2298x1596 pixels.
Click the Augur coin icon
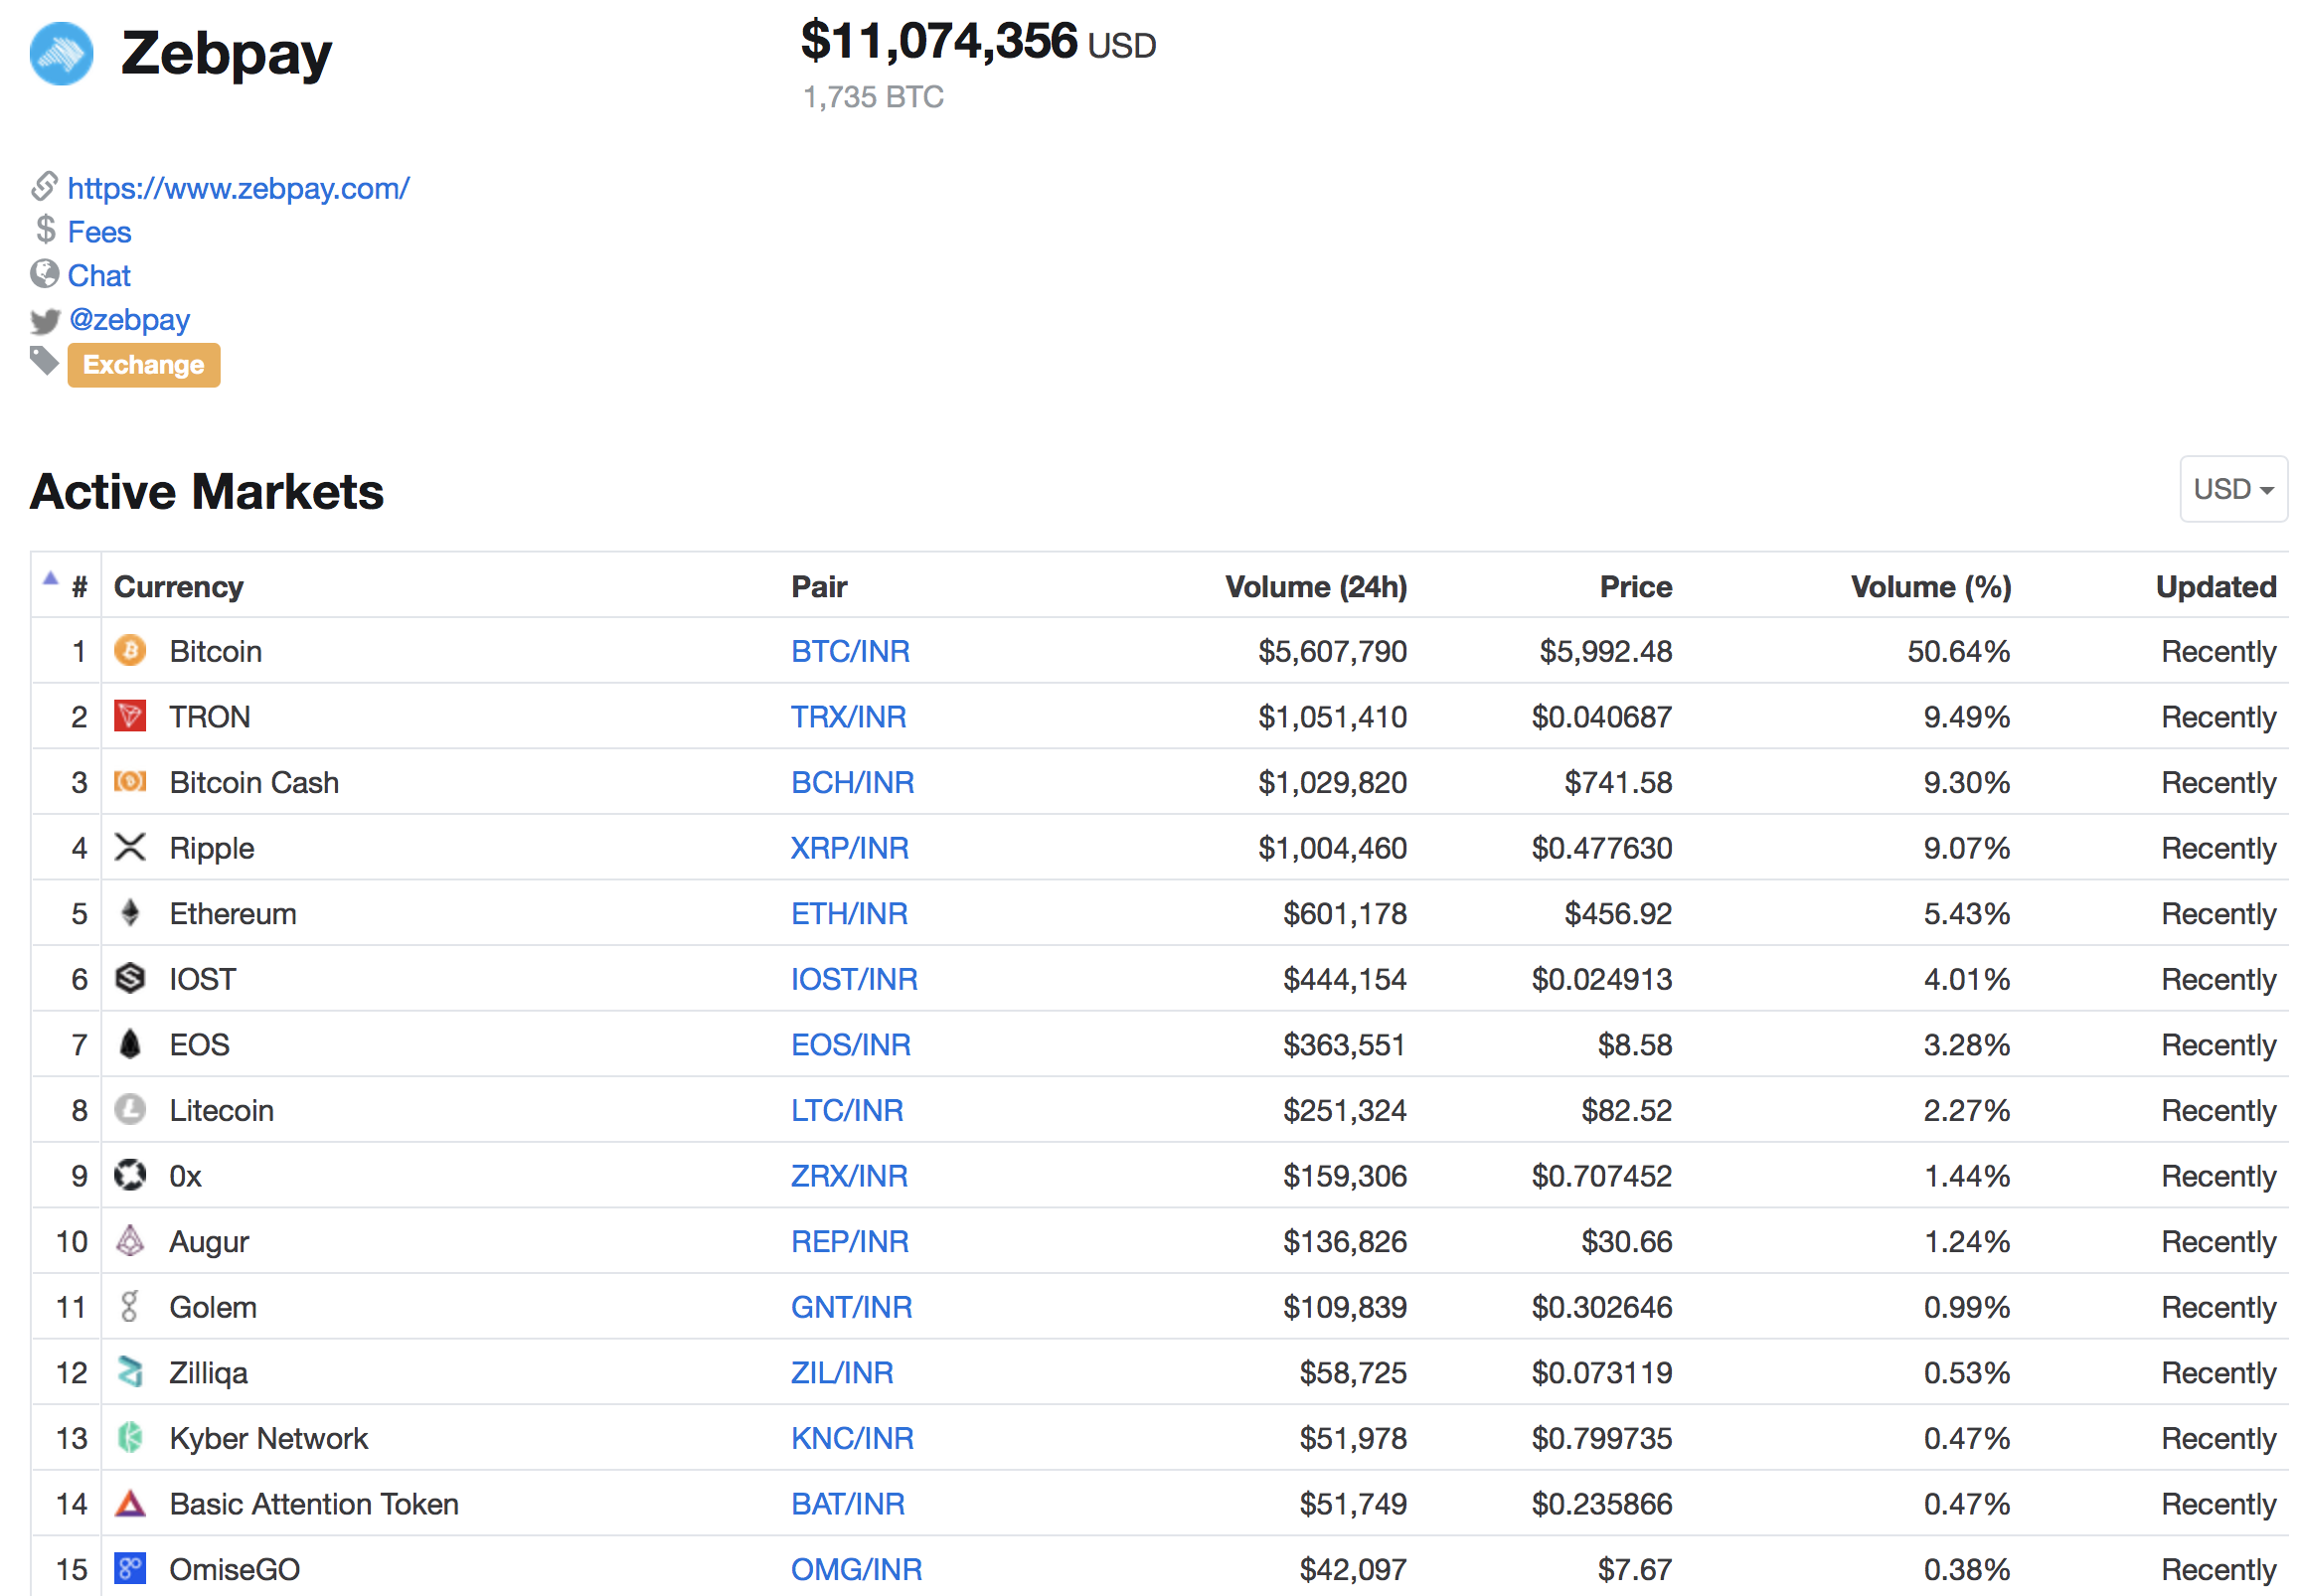(130, 1241)
